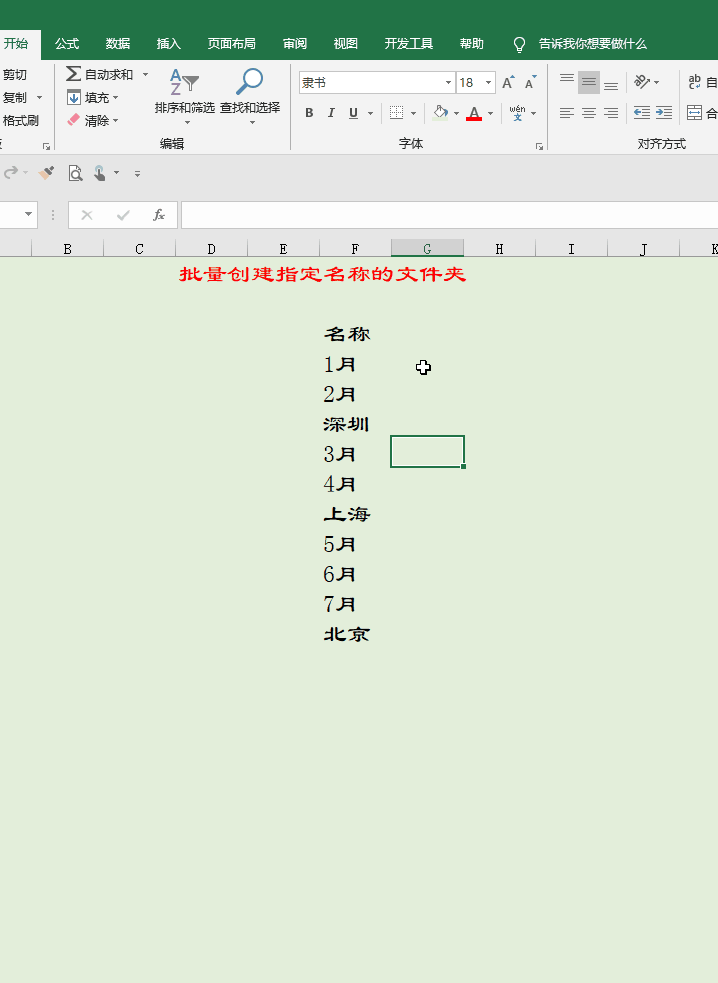
Task: Click the lightbulb Tell Me icon
Action: click(x=519, y=44)
